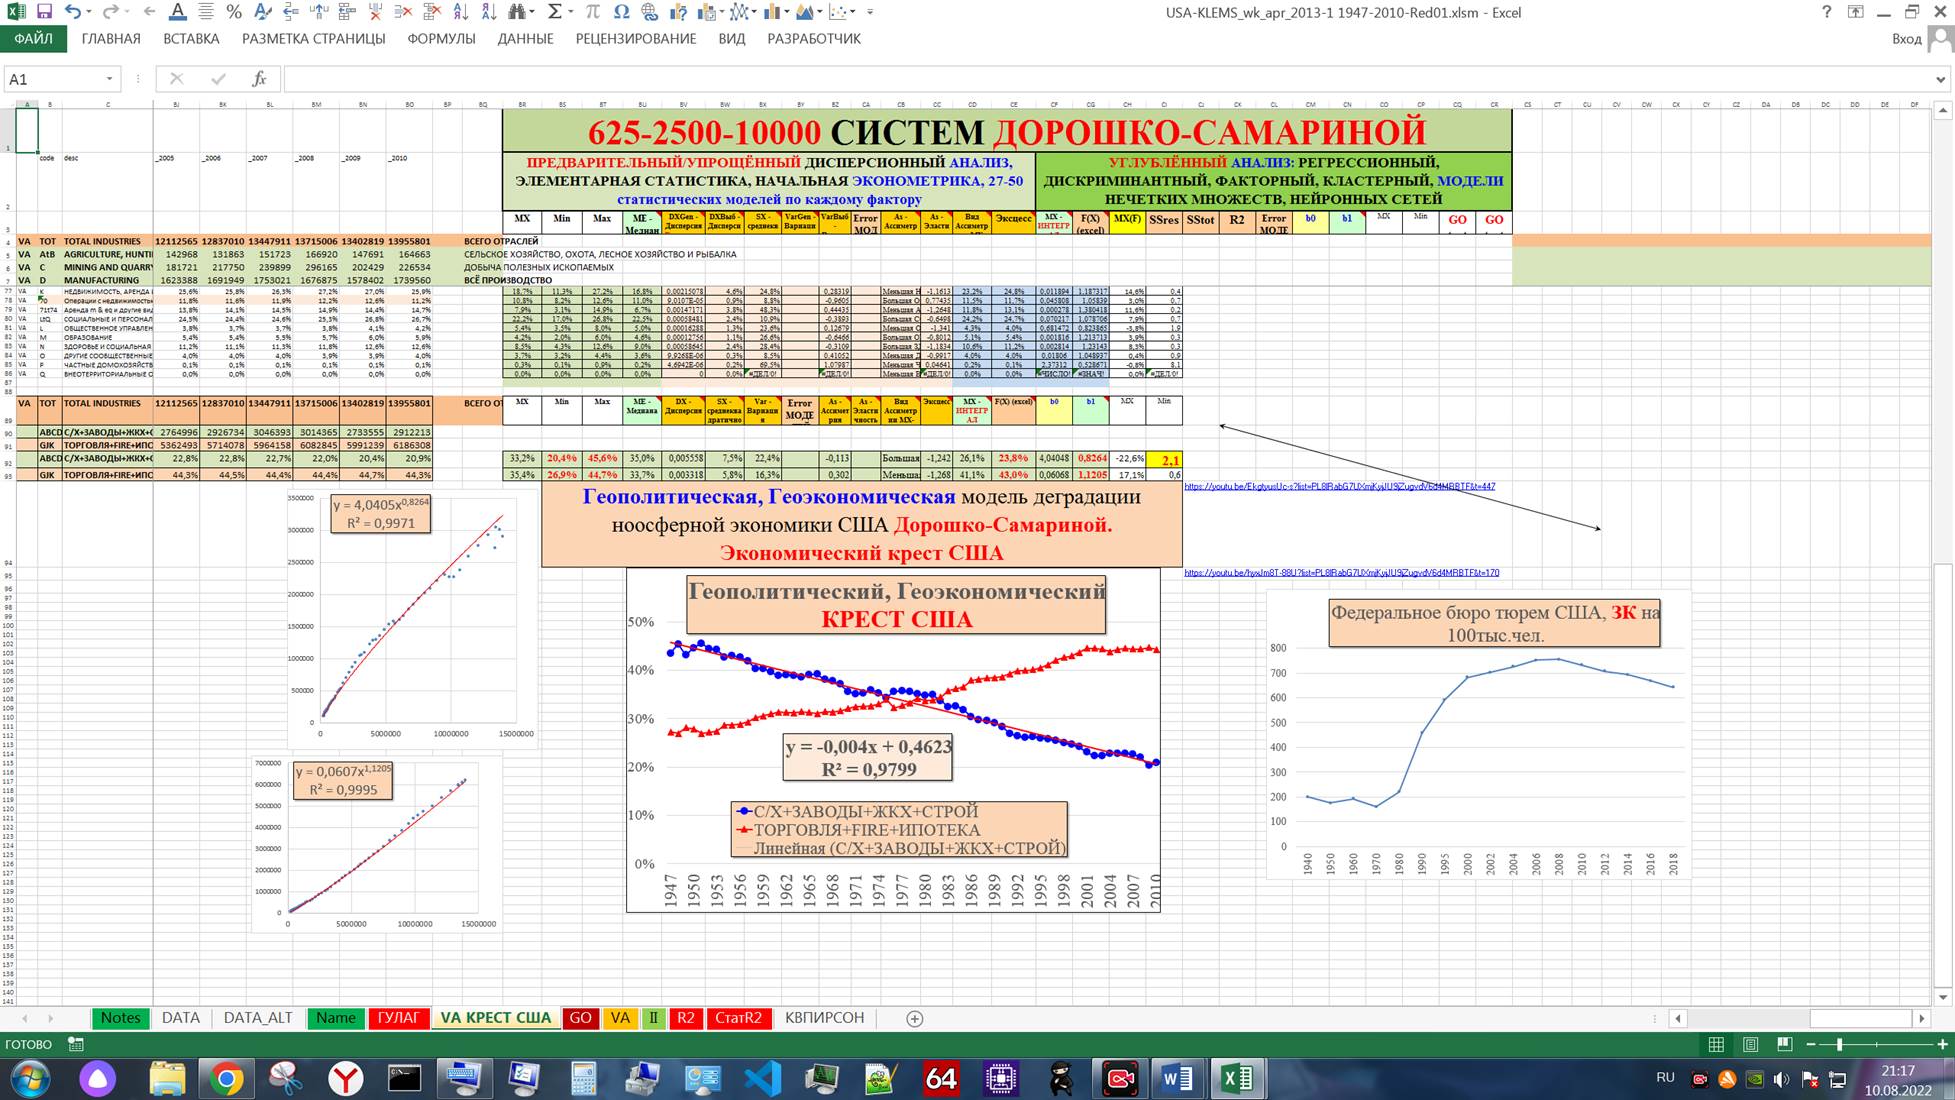This screenshot has width=1955, height=1100.
Task: Click the binoculars Find icon
Action: coord(516,12)
